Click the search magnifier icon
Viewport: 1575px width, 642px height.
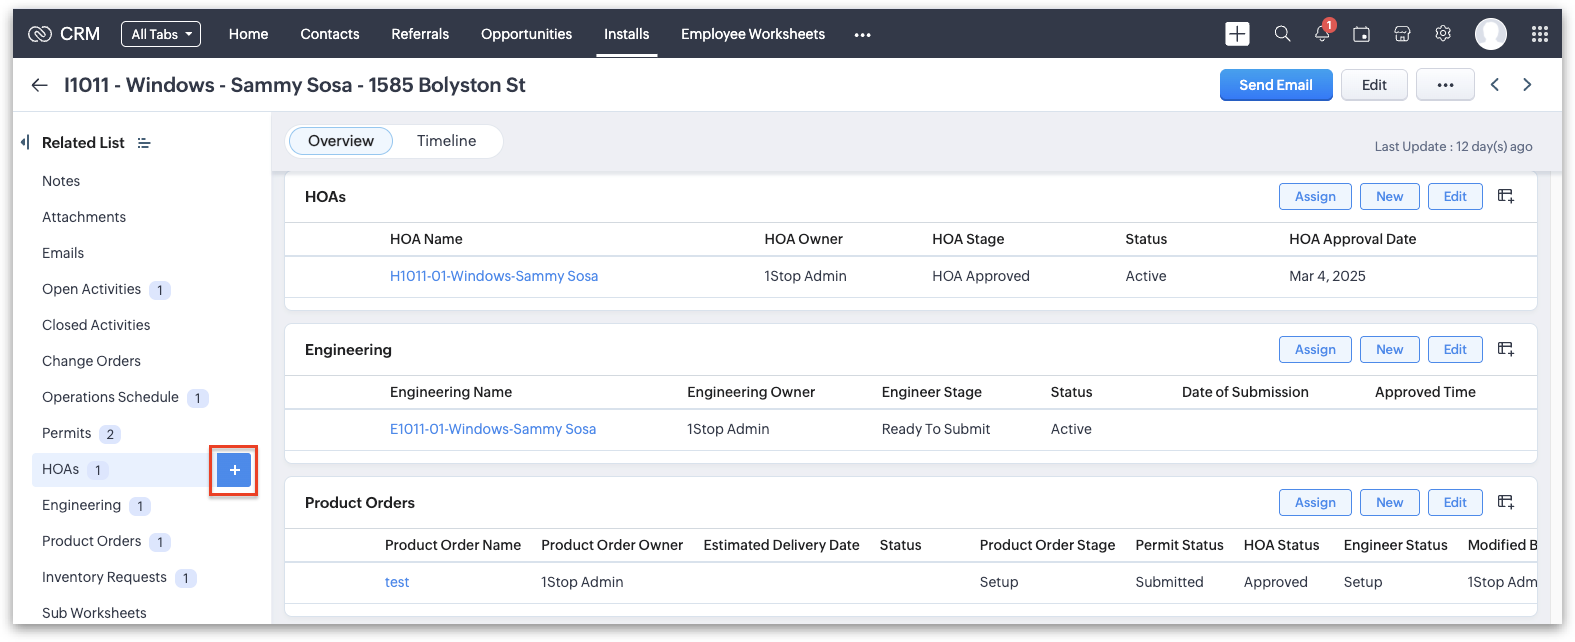click(x=1282, y=34)
